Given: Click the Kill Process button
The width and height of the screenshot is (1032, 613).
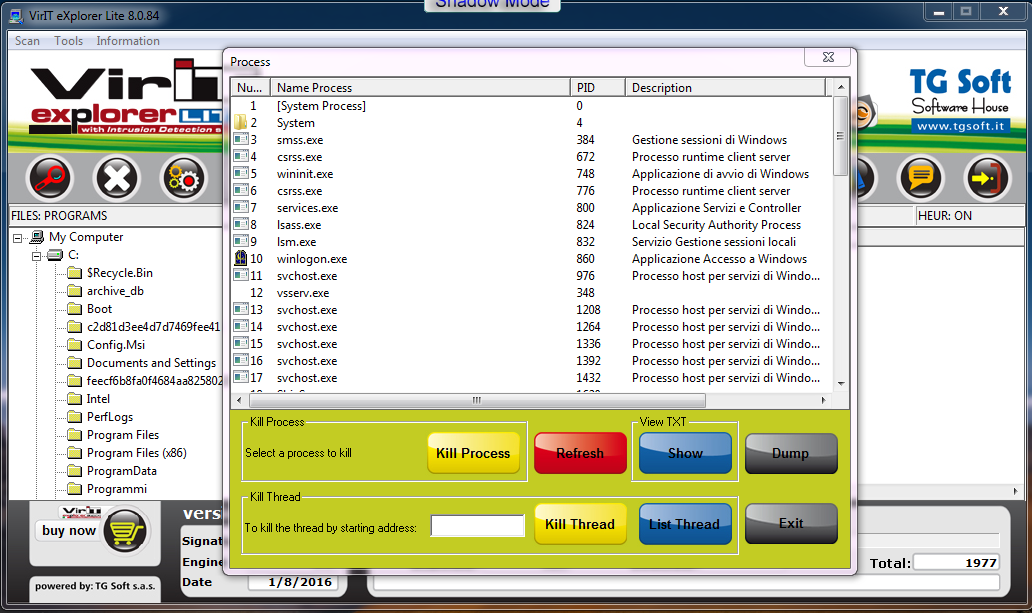Looking at the screenshot, I should click(x=473, y=453).
